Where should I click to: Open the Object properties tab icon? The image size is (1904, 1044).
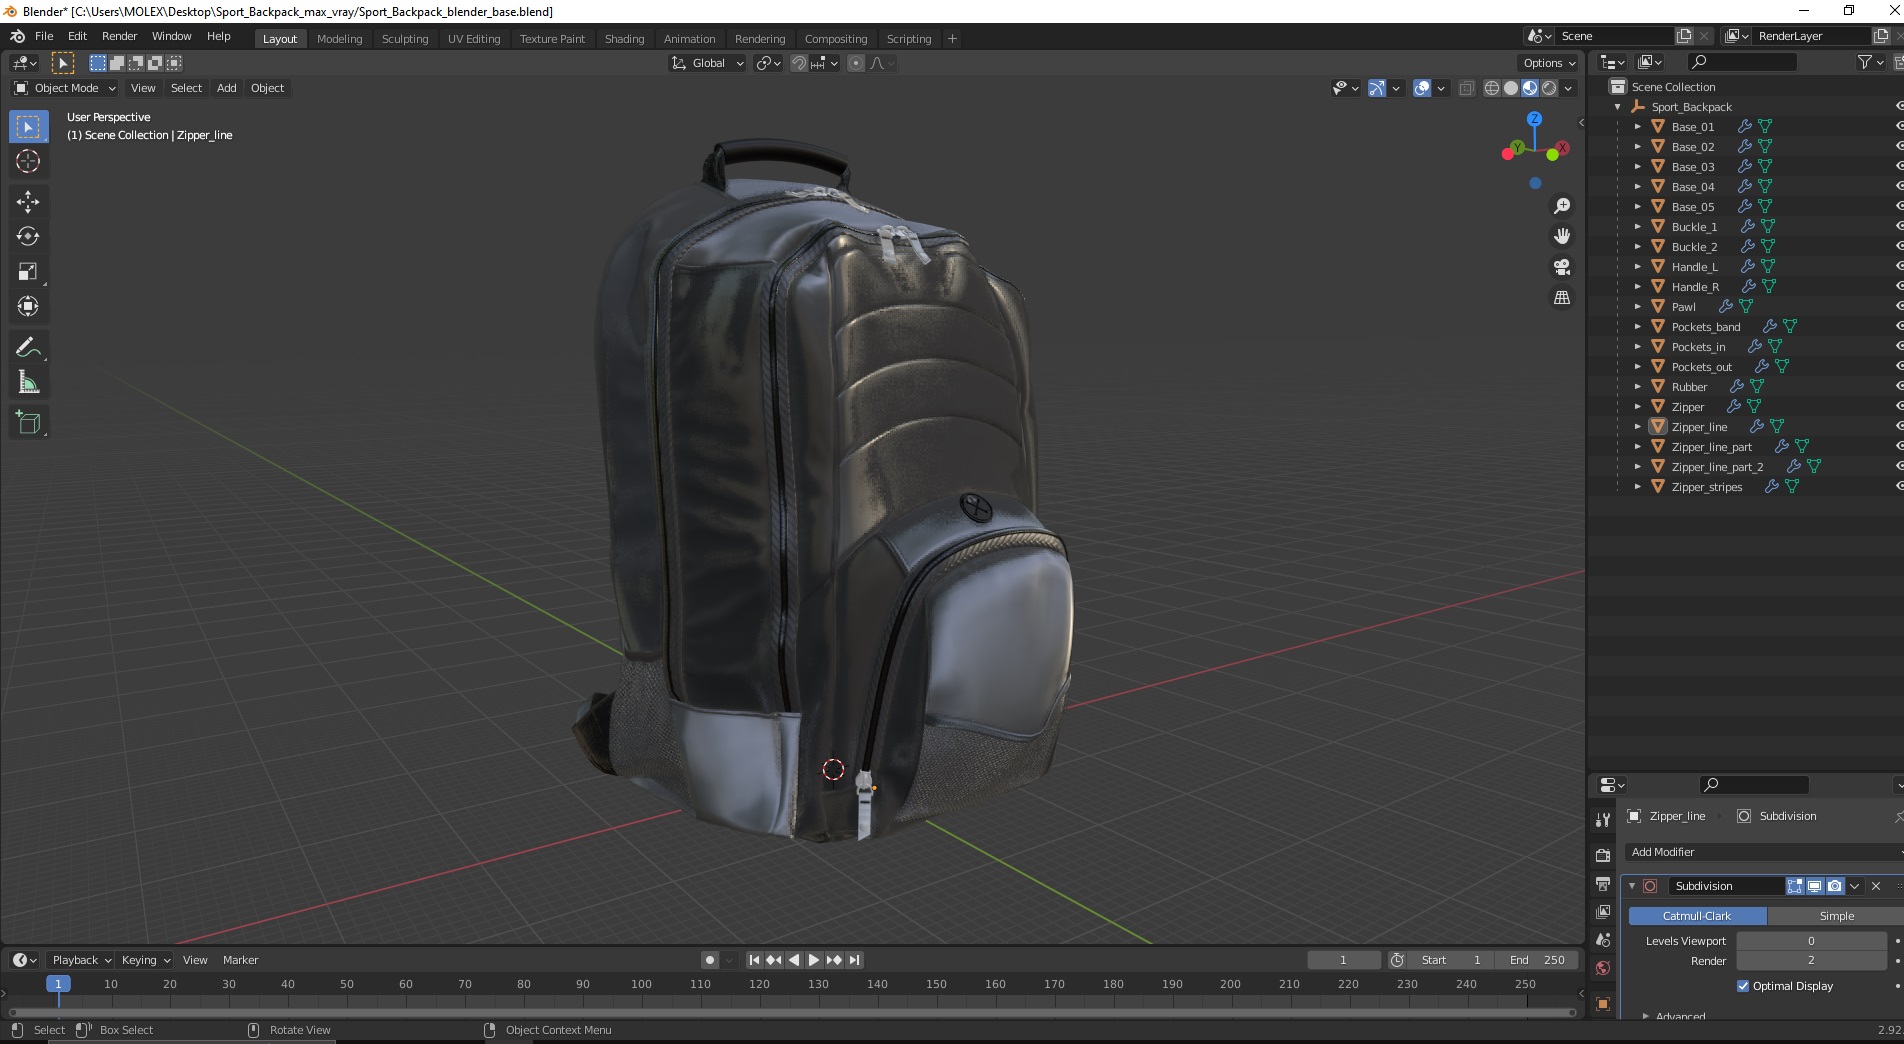coord(1603,1004)
